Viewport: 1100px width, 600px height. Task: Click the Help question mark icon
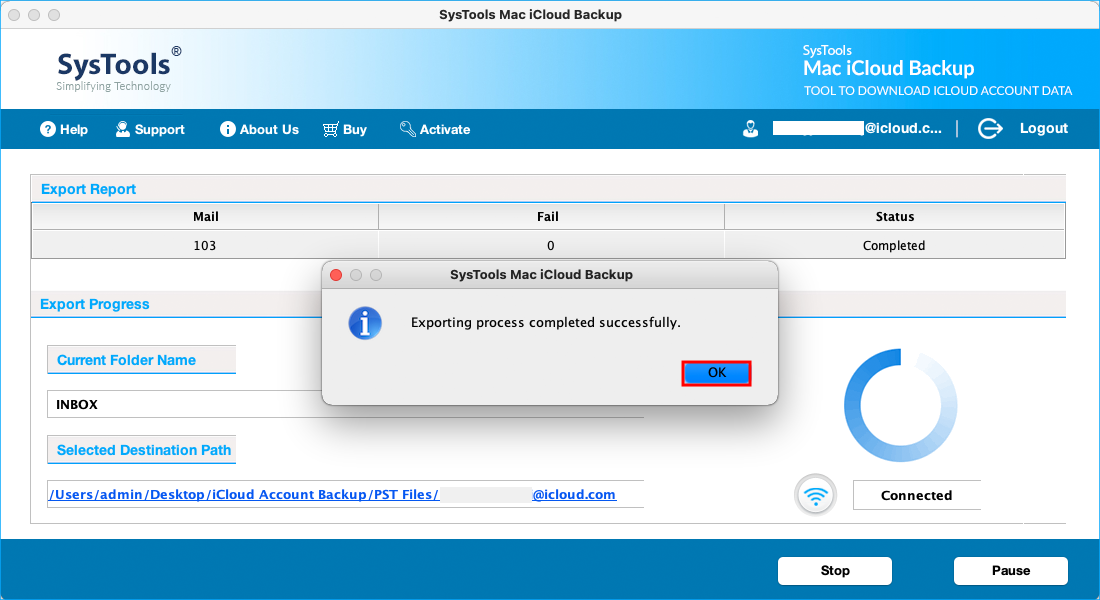pyautogui.click(x=48, y=129)
